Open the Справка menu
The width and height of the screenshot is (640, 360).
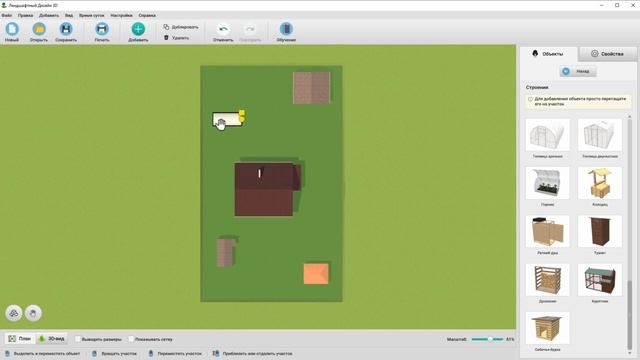pyautogui.click(x=147, y=15)
